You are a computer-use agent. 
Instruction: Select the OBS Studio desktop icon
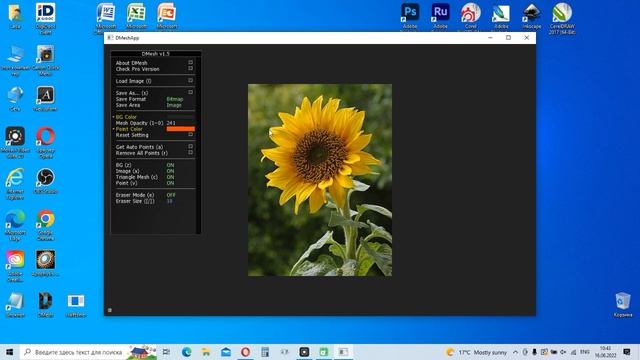pyautogui.click(x=45, y=180)
